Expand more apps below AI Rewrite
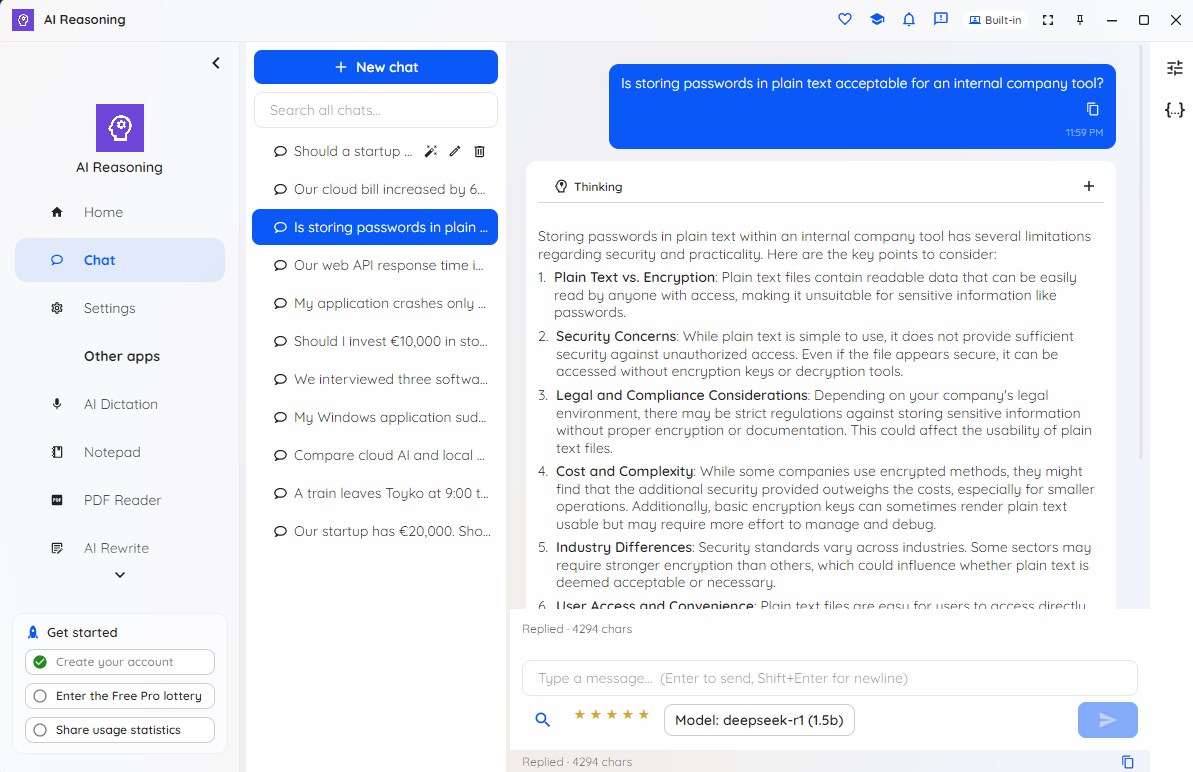1193x772 pixels. (x=119, y=575)
